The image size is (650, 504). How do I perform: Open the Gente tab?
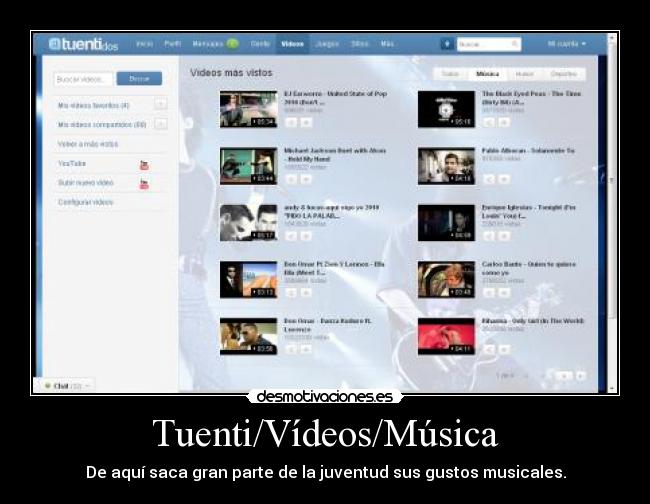tap(260, 44)
